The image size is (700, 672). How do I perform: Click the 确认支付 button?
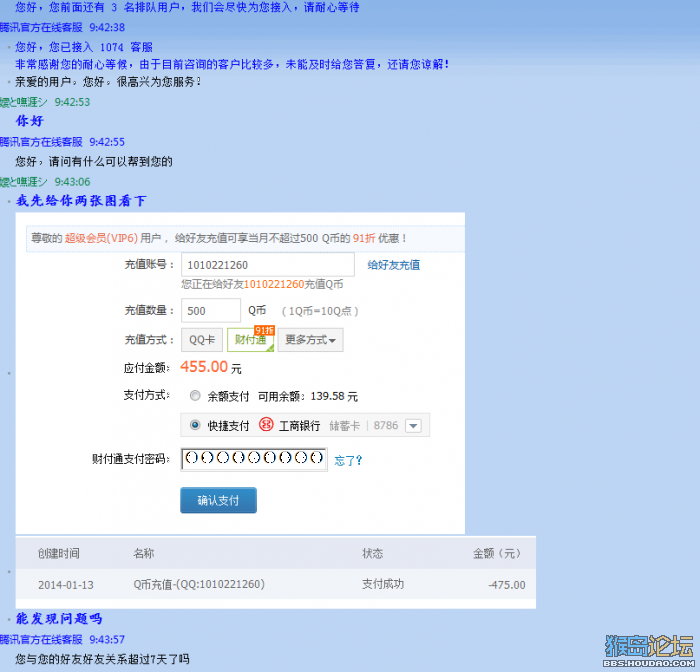tap(218, 500)
